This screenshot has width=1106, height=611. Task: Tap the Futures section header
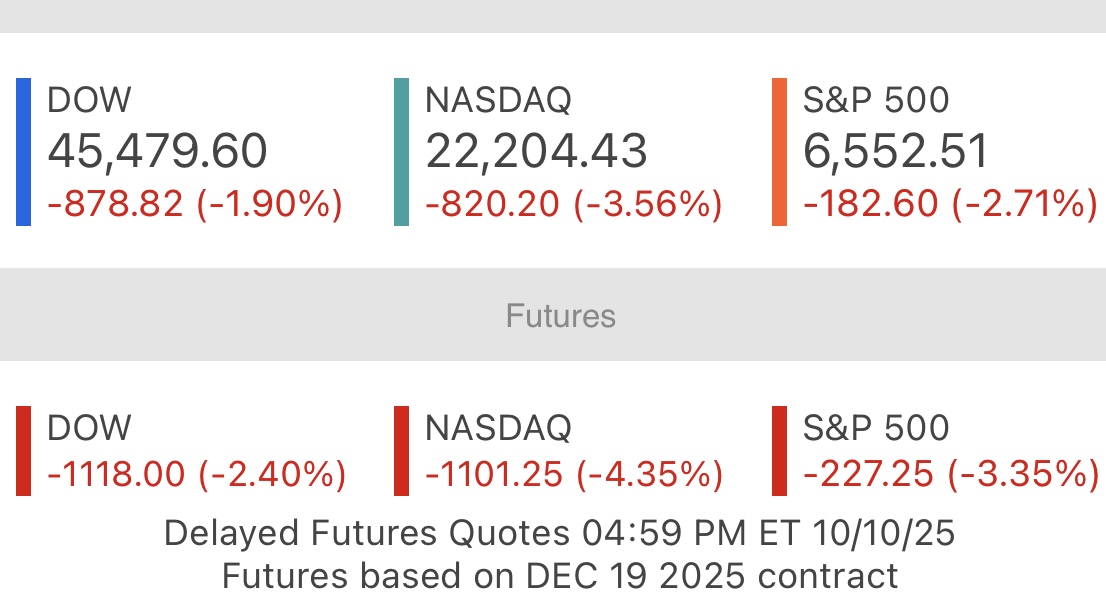coord(560,316)
